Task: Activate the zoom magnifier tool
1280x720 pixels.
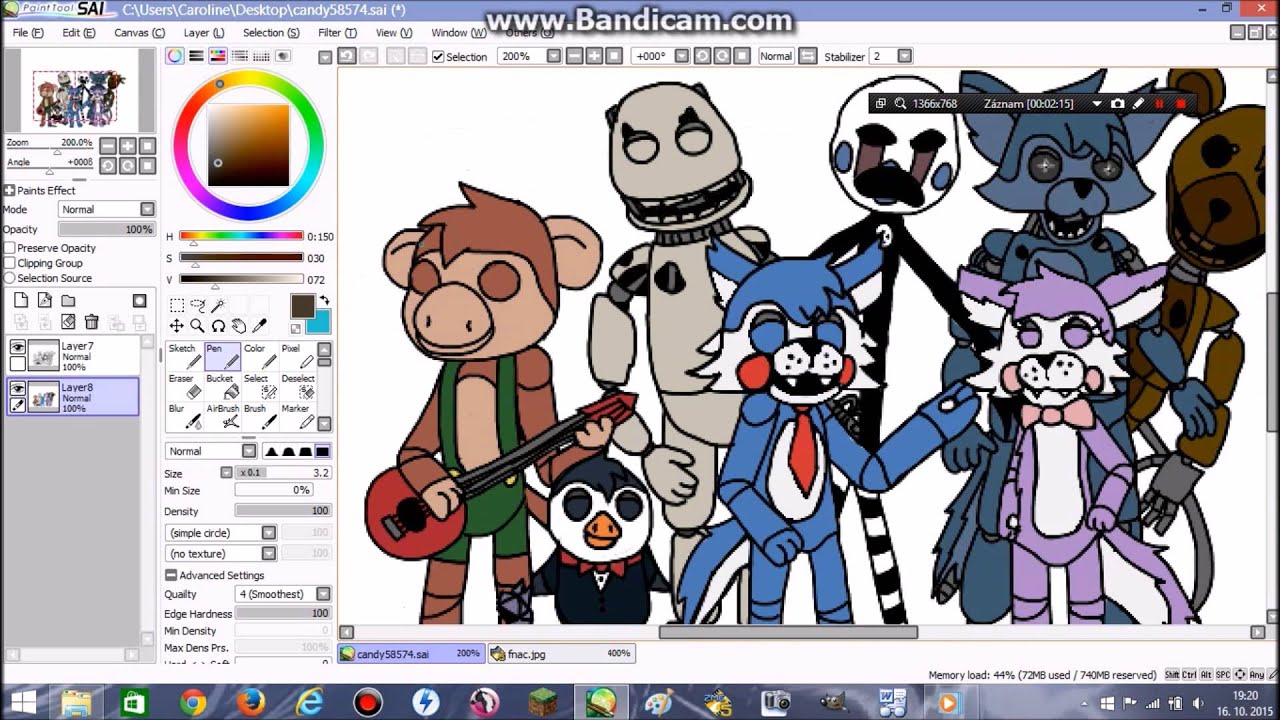Action: (x=198, y=326)
